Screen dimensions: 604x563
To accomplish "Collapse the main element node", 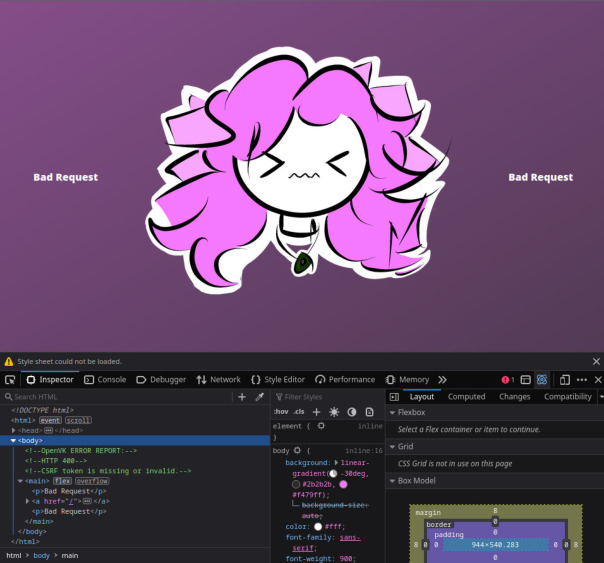I will [20, 481].
